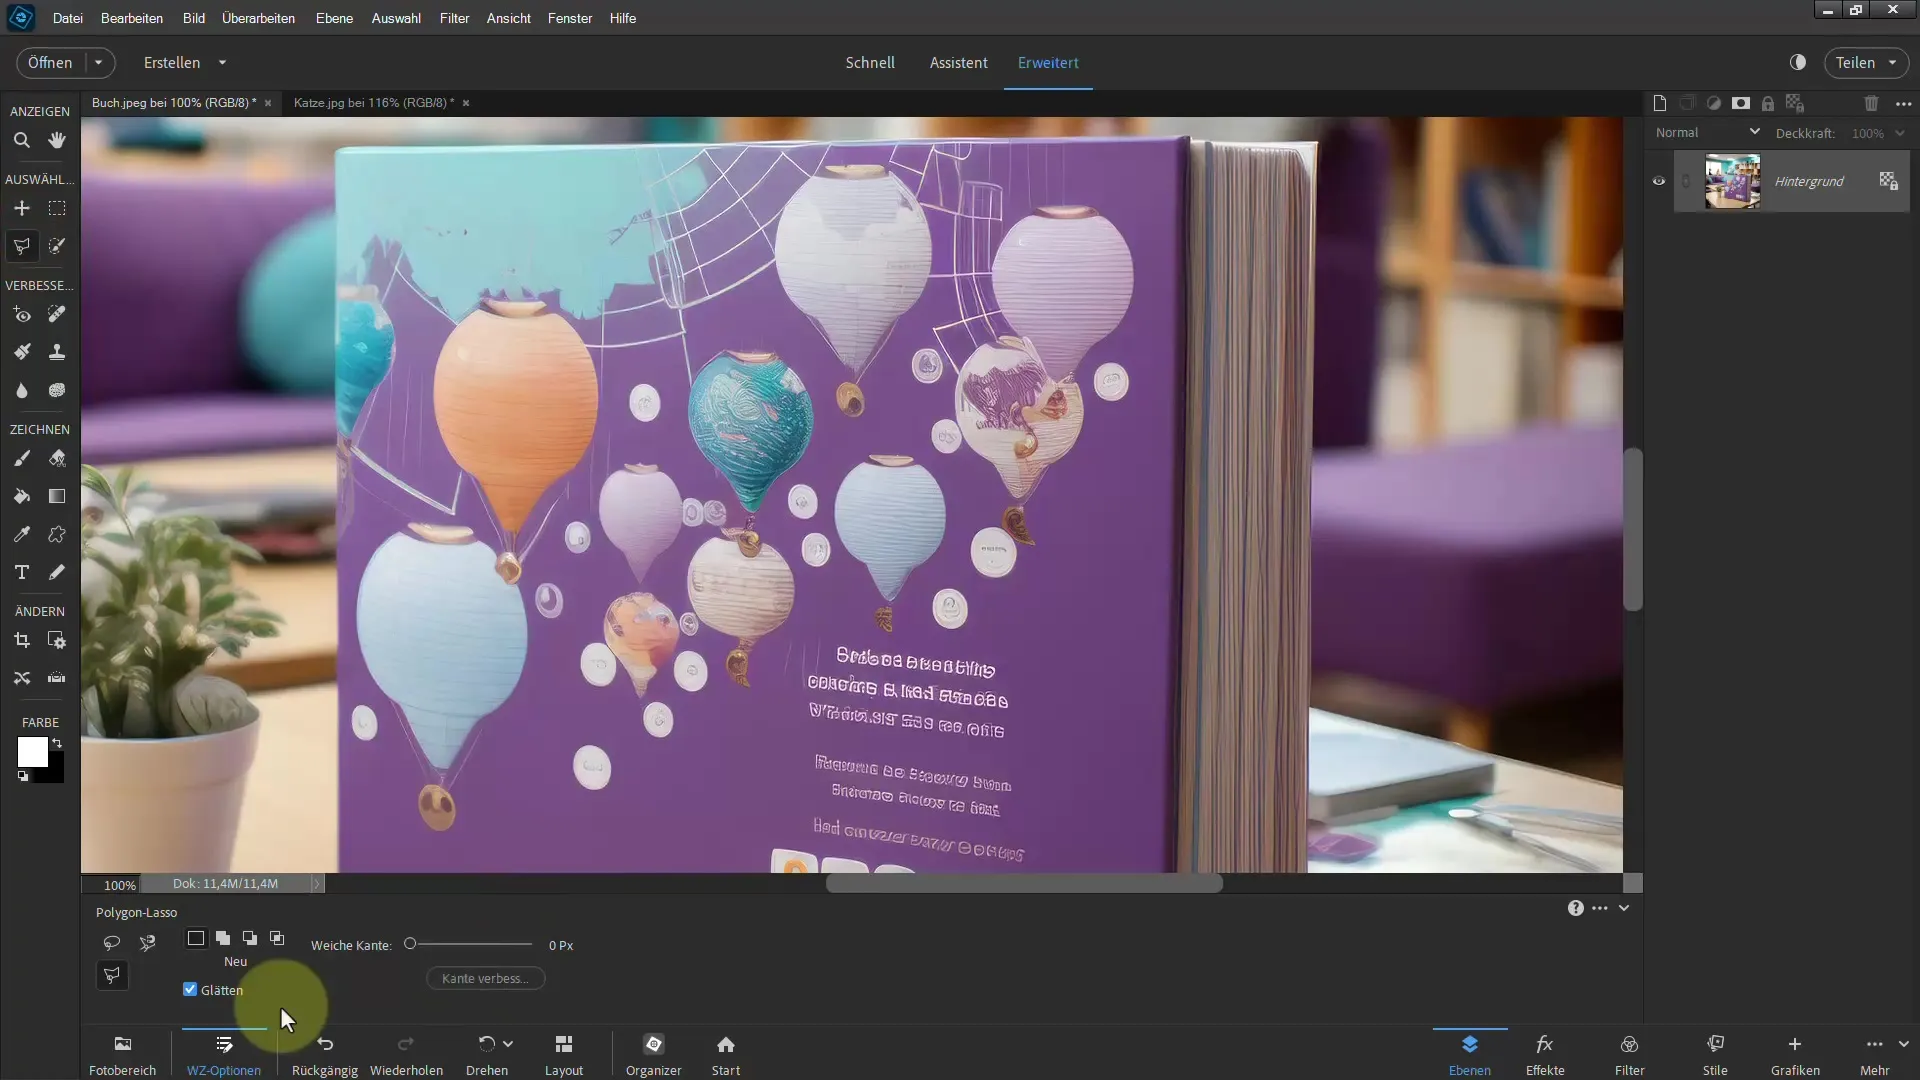Collapse the tool options panel chevron

click(x=1624, y=908)
